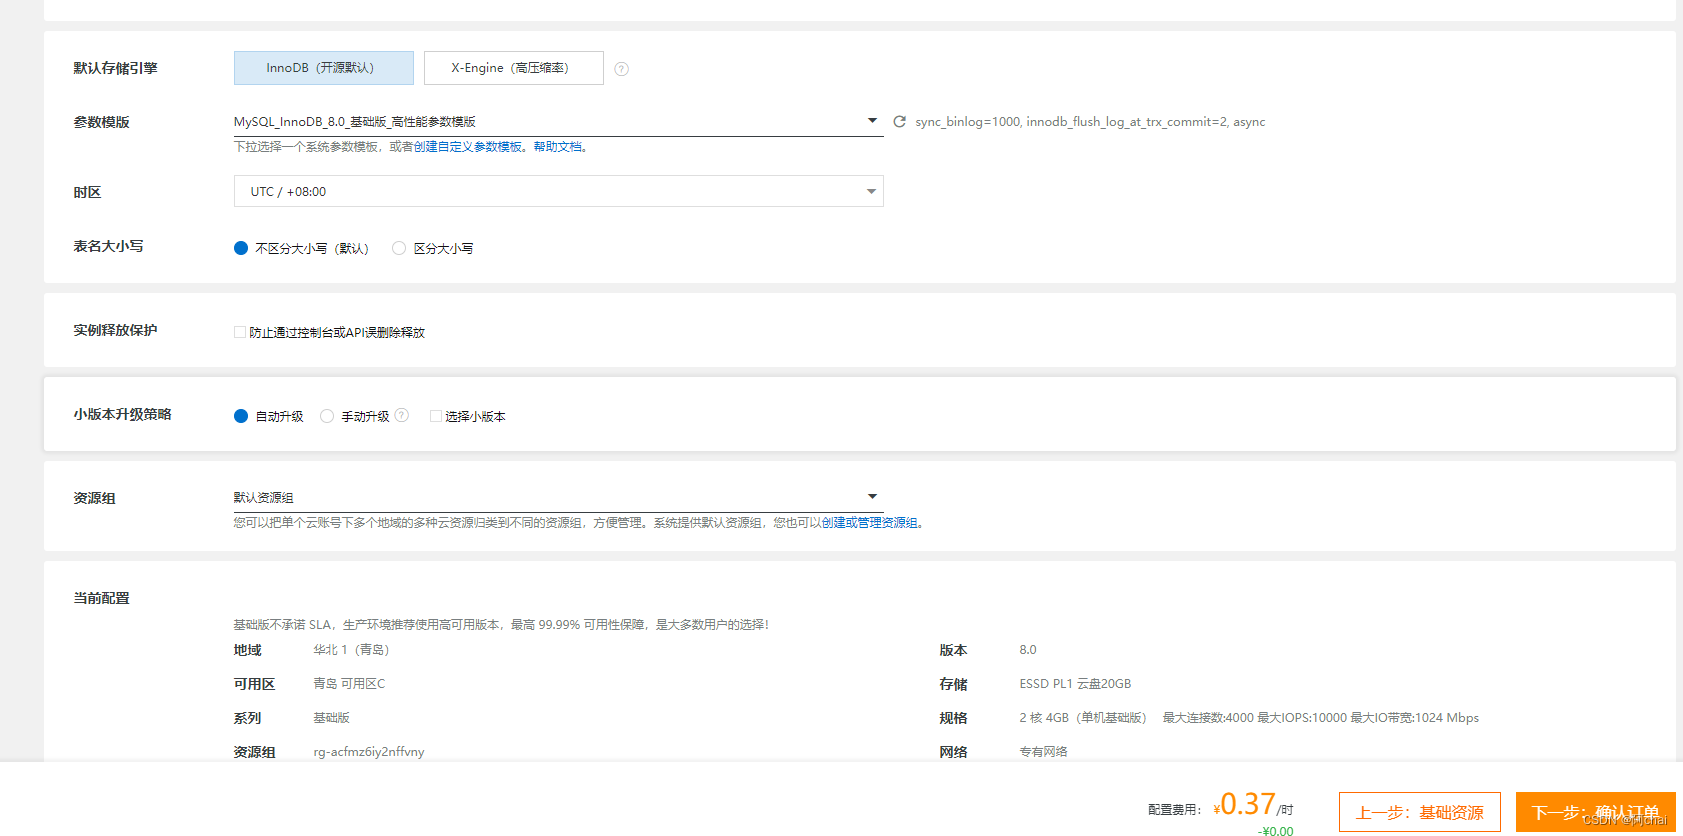Click the resource group ID rg-acfmz6iy2nffvny
This screenshot has width=1683, height=836.
pyautogui.click(x=369, y=752)
